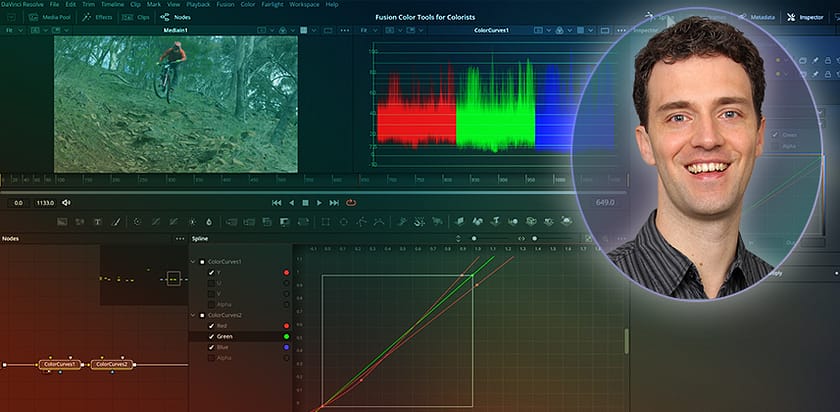The height and width of the screenshot is (412, 840).
Task: Toggle the Clips panel
Action: click(x=136, y=17)
